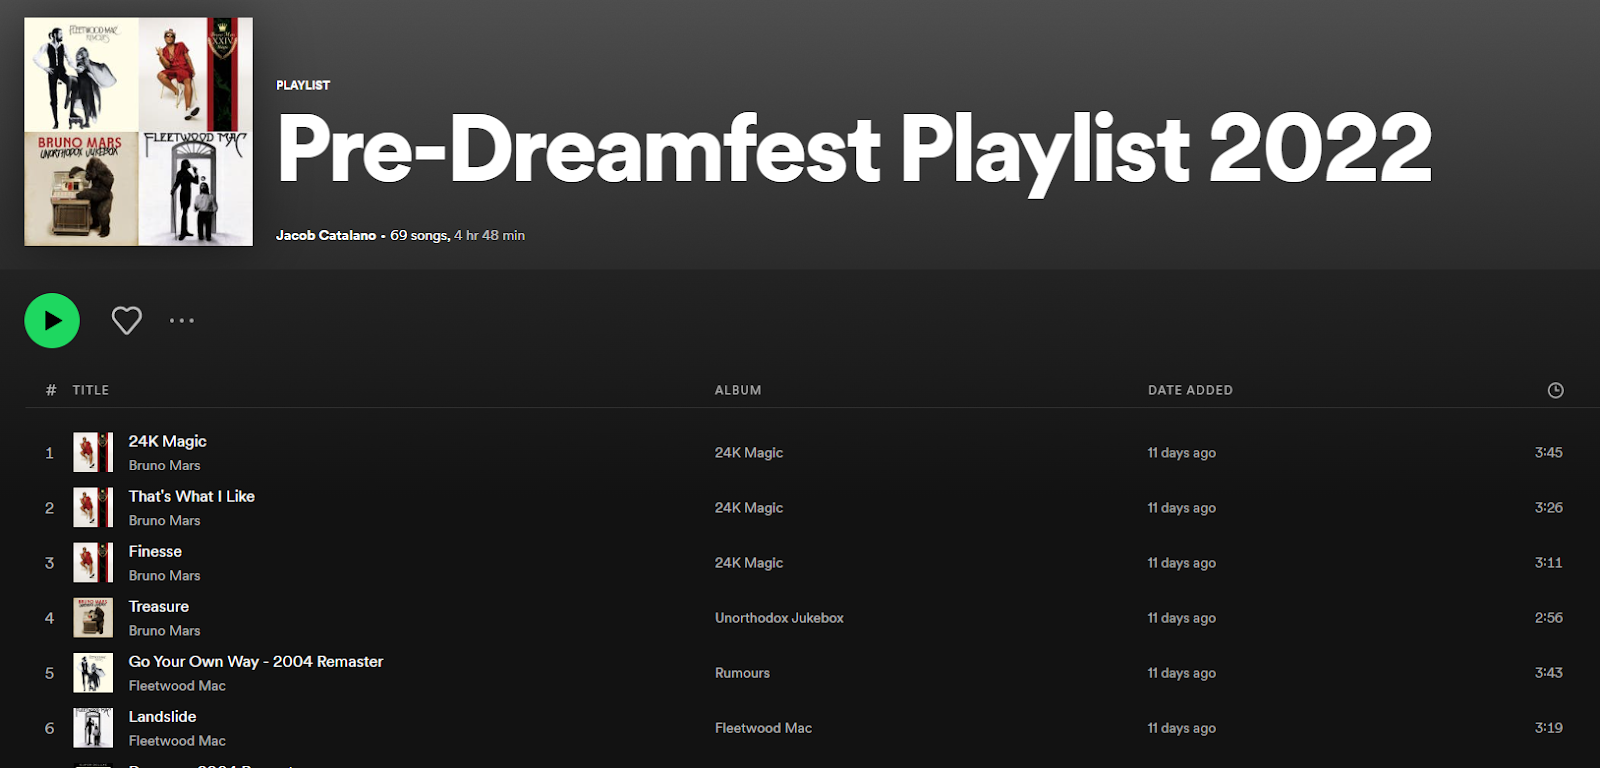Click the TITLE column header

[90, 390]
